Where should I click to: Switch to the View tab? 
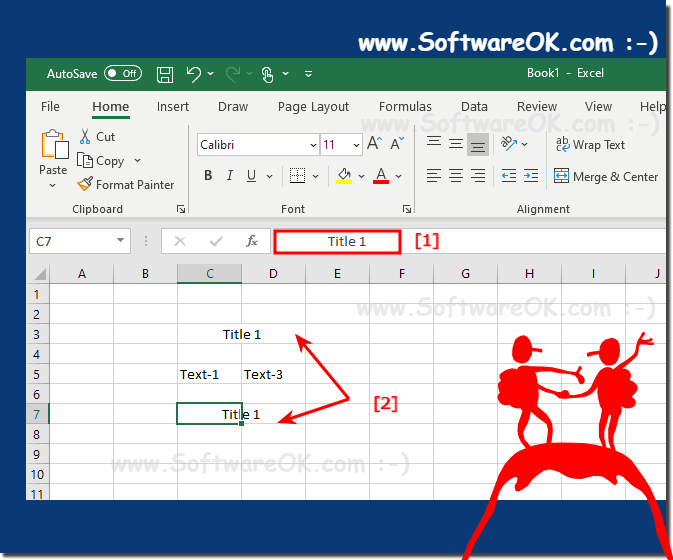tap(598, 106)
